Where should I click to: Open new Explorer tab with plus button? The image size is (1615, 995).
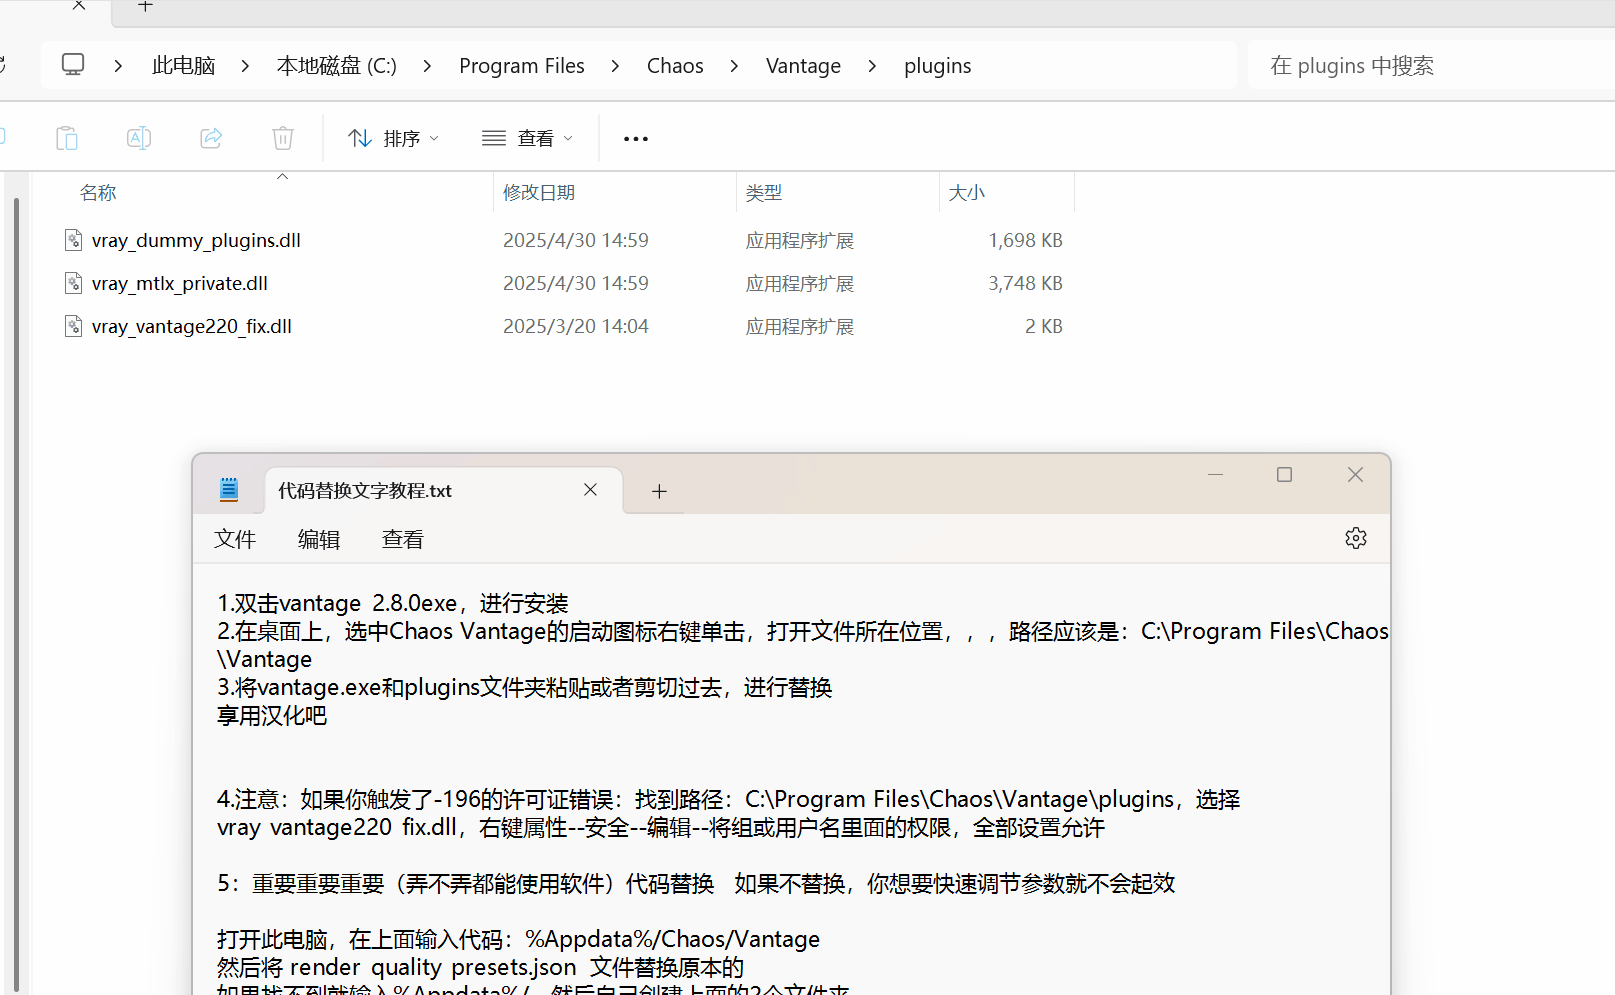145,6
